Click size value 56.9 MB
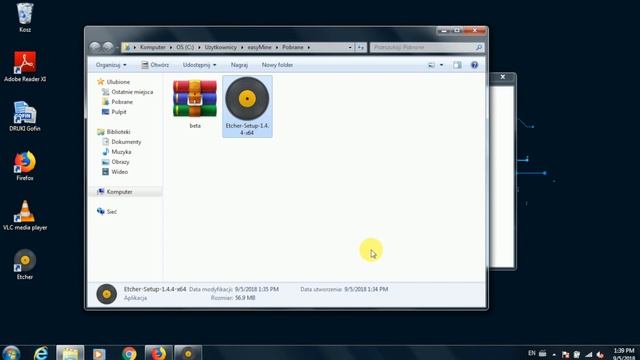The image size is (640, 360). tap(245, 298)
